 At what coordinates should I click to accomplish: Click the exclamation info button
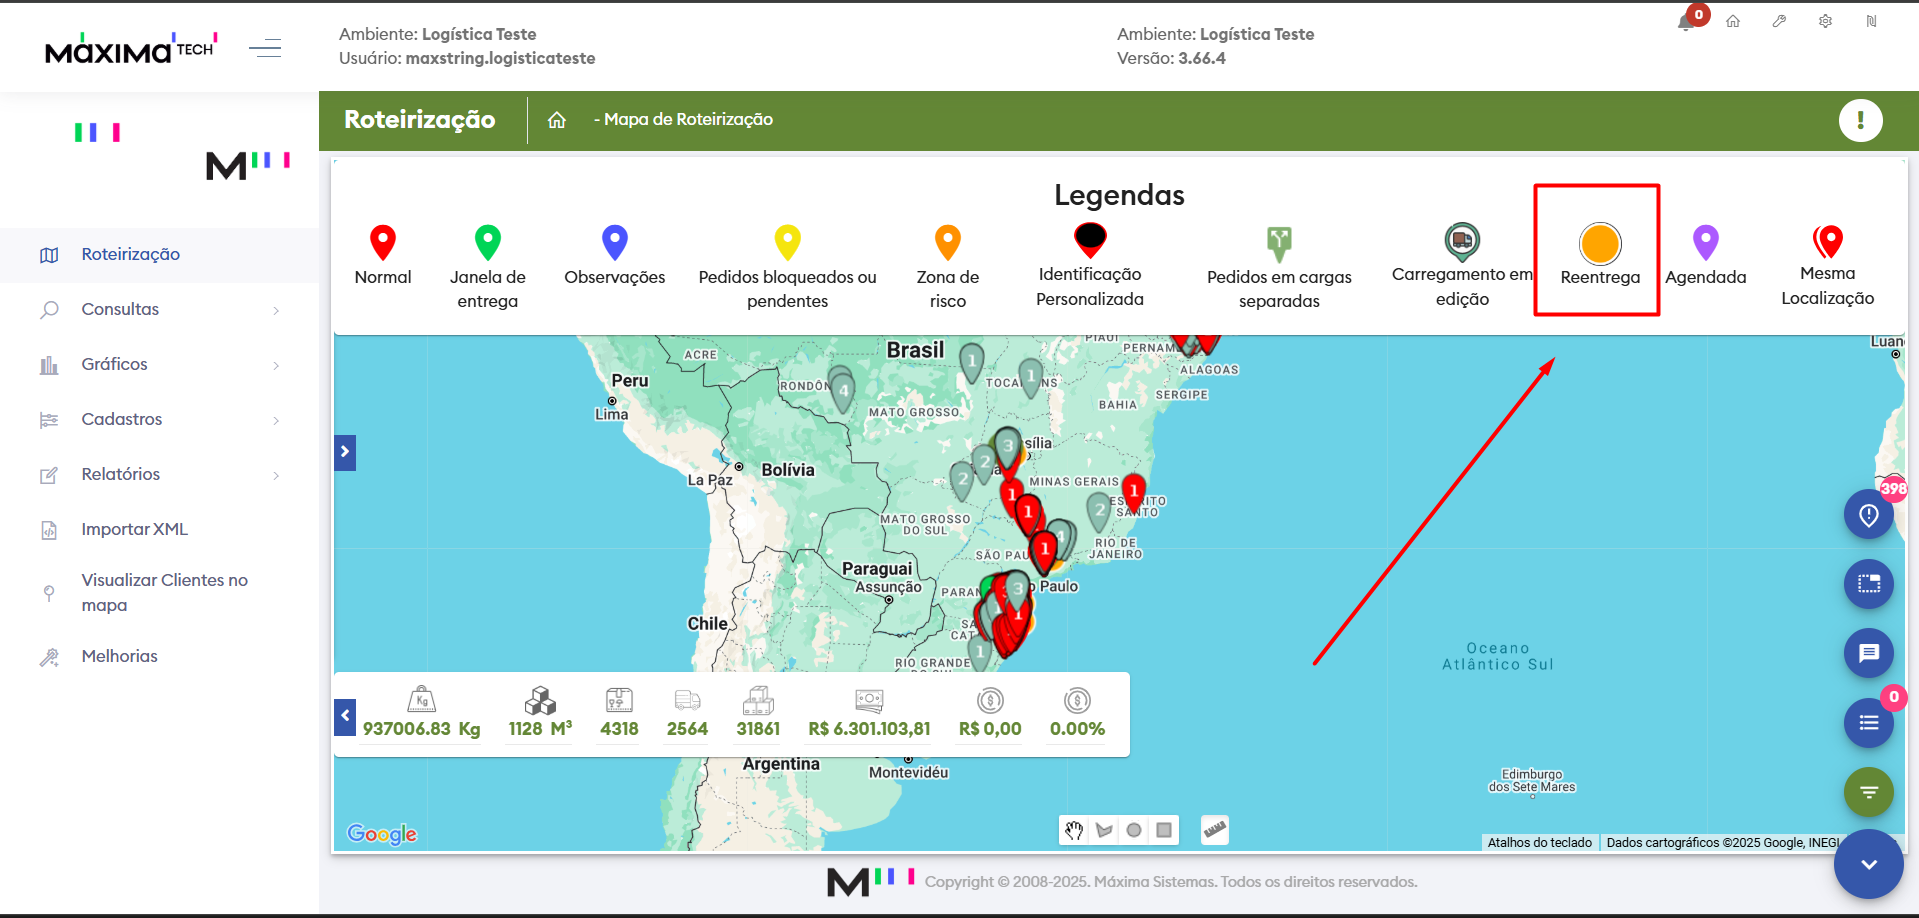click(1860, 121)
